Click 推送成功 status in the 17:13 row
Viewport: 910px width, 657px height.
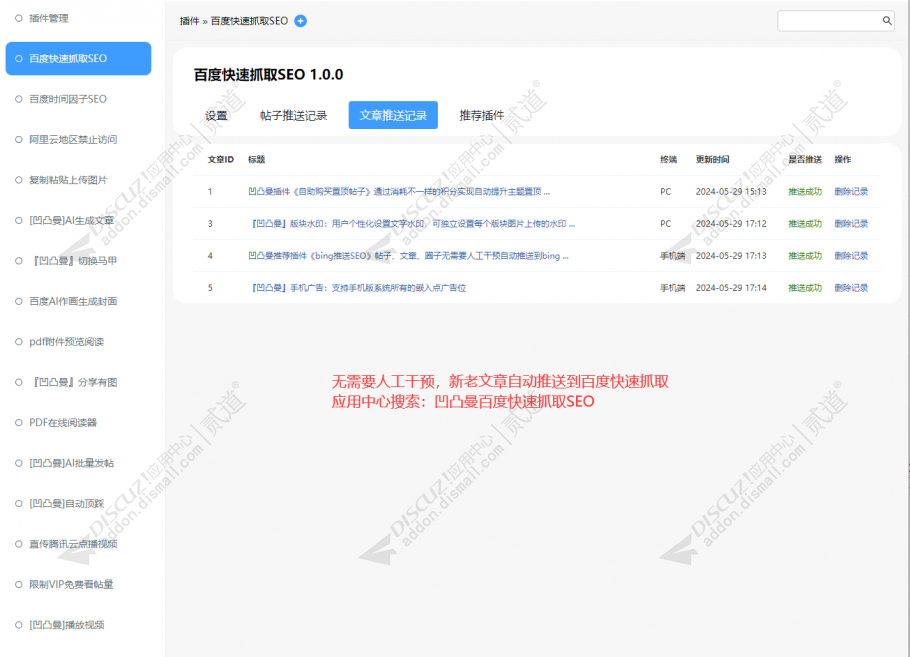pos(805,256)
